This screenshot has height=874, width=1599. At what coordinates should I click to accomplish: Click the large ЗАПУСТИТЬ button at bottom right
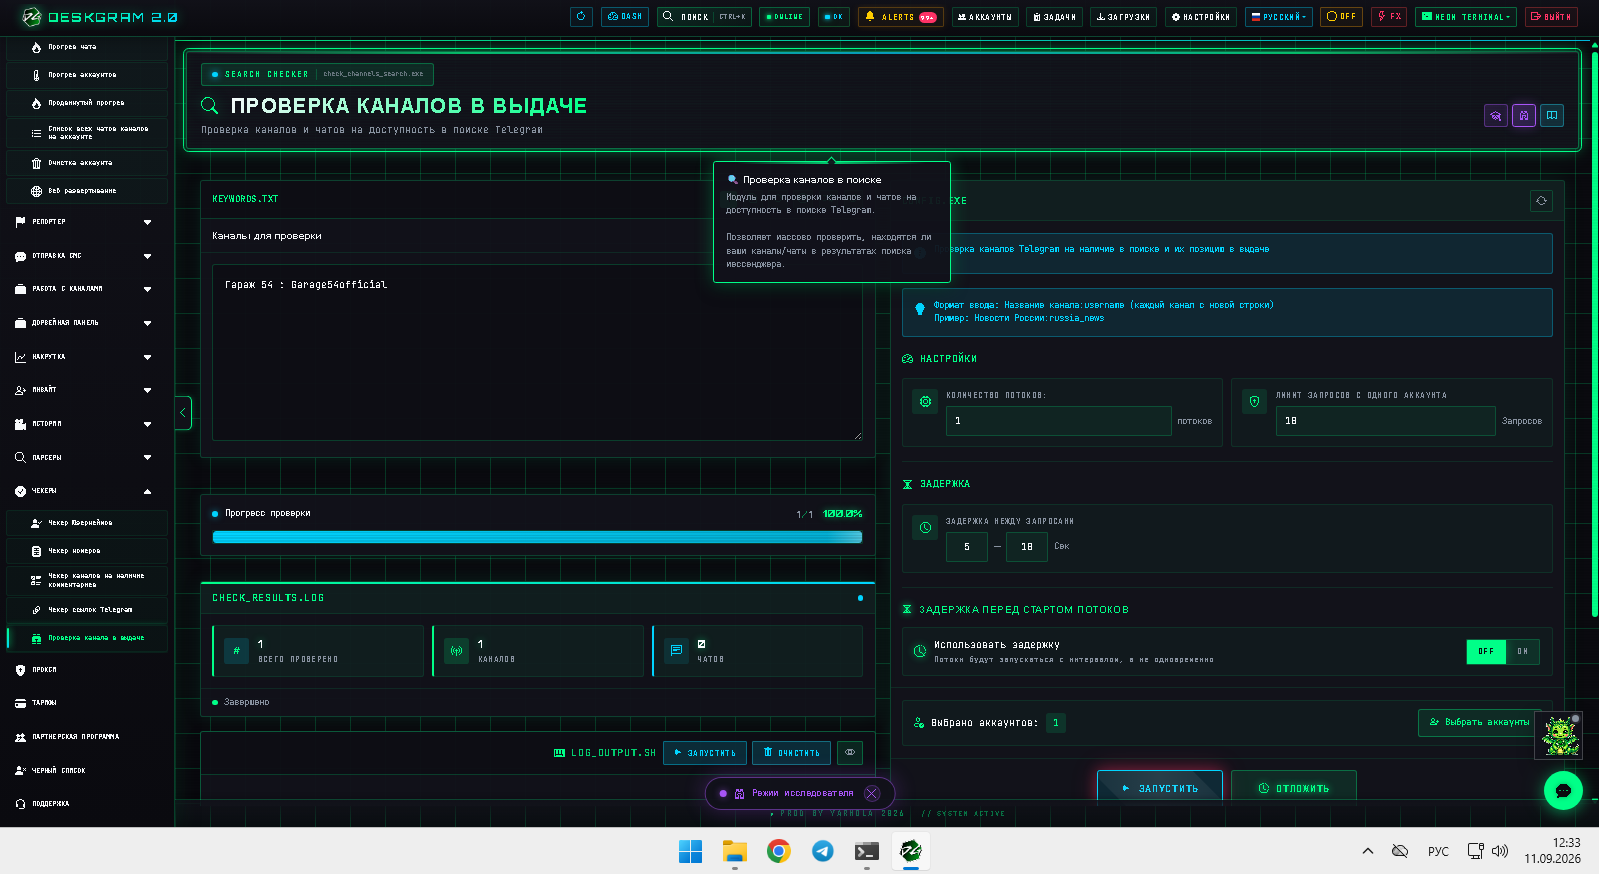pyautogui.click(x=1160, y=788)
